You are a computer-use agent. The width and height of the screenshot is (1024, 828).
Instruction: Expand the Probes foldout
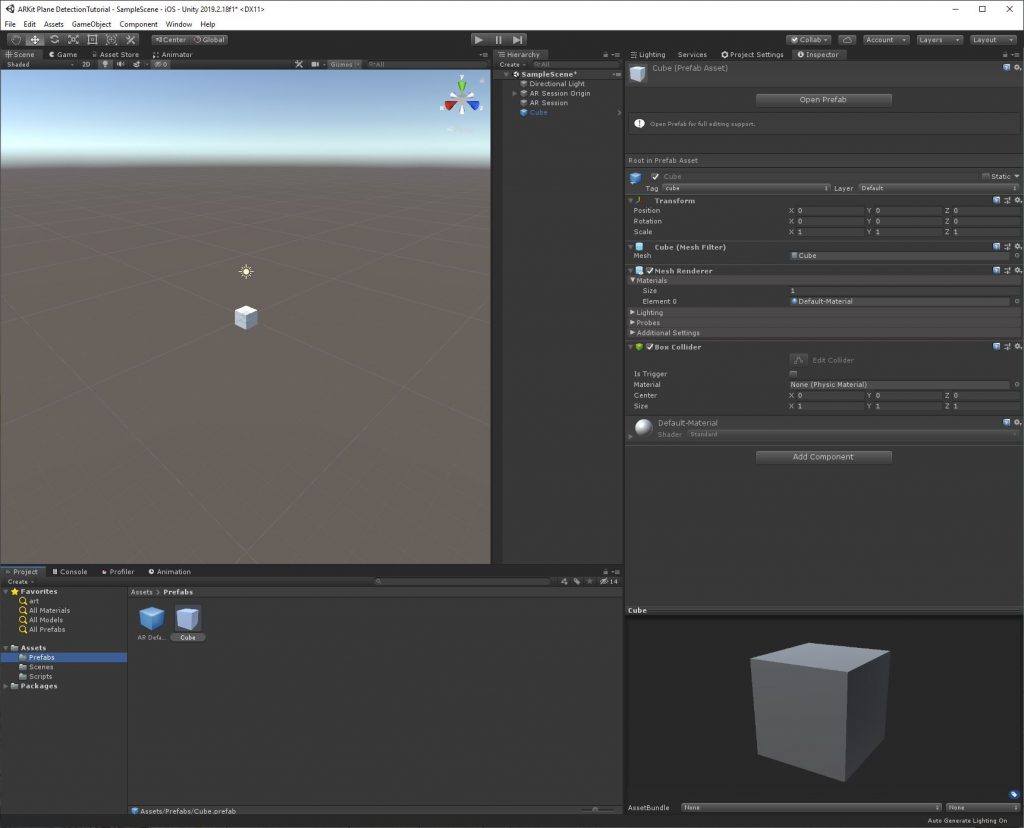point(632,323)
